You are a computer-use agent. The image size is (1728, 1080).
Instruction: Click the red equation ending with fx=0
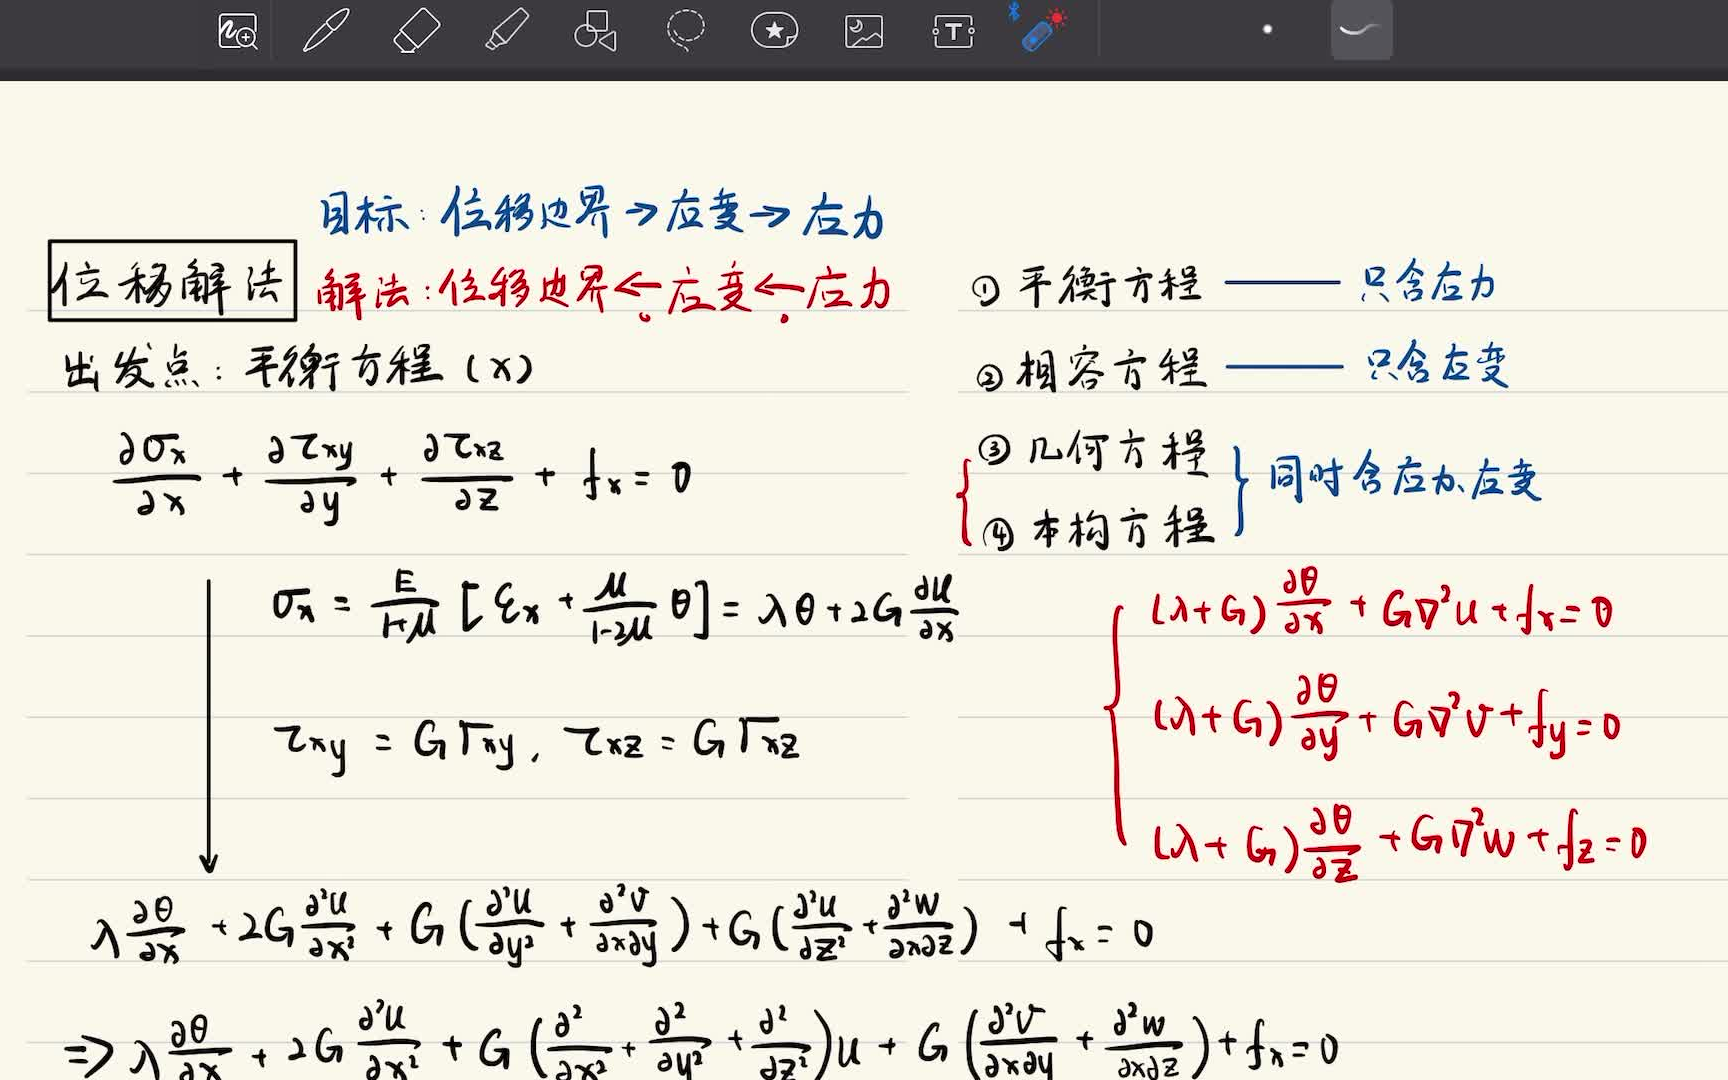(1382, 602)
